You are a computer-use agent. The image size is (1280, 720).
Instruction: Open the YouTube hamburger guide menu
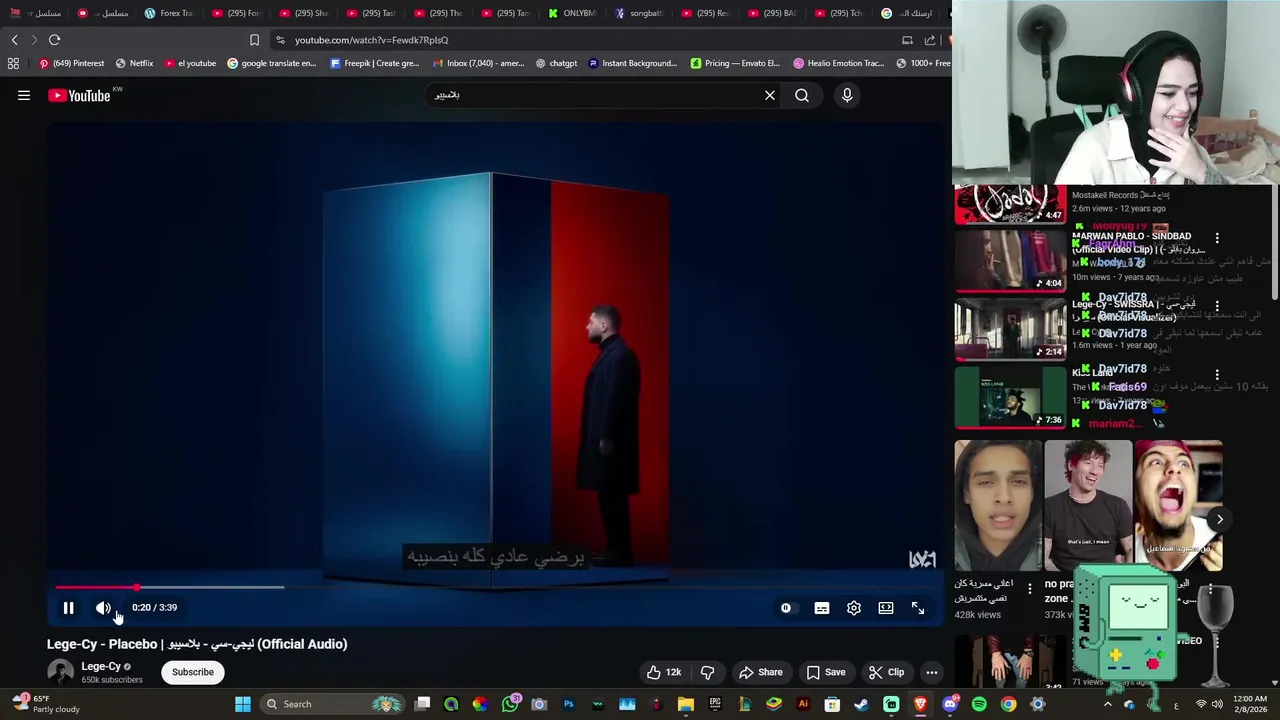tap(24, 95)
